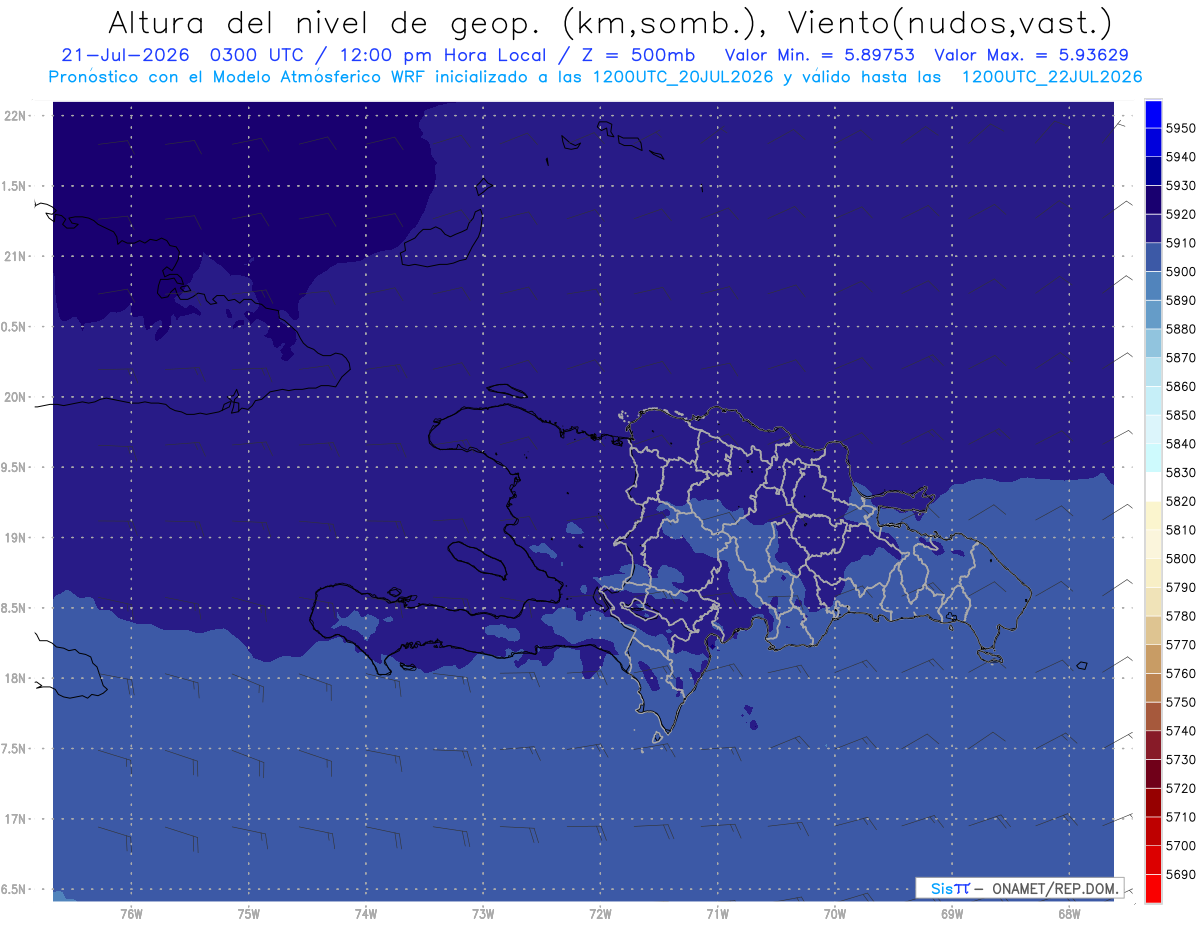This screenshot has height=927, width=1200.
Task: Click the '20N' latitude label
Action: 16,397
